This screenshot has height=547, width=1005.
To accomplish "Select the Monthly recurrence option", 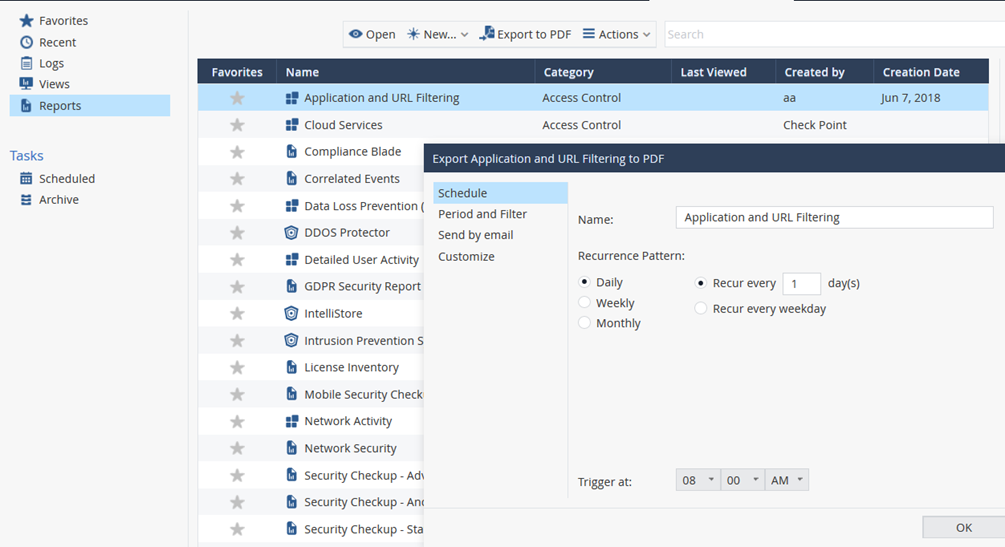I will (x=585, y=323).
